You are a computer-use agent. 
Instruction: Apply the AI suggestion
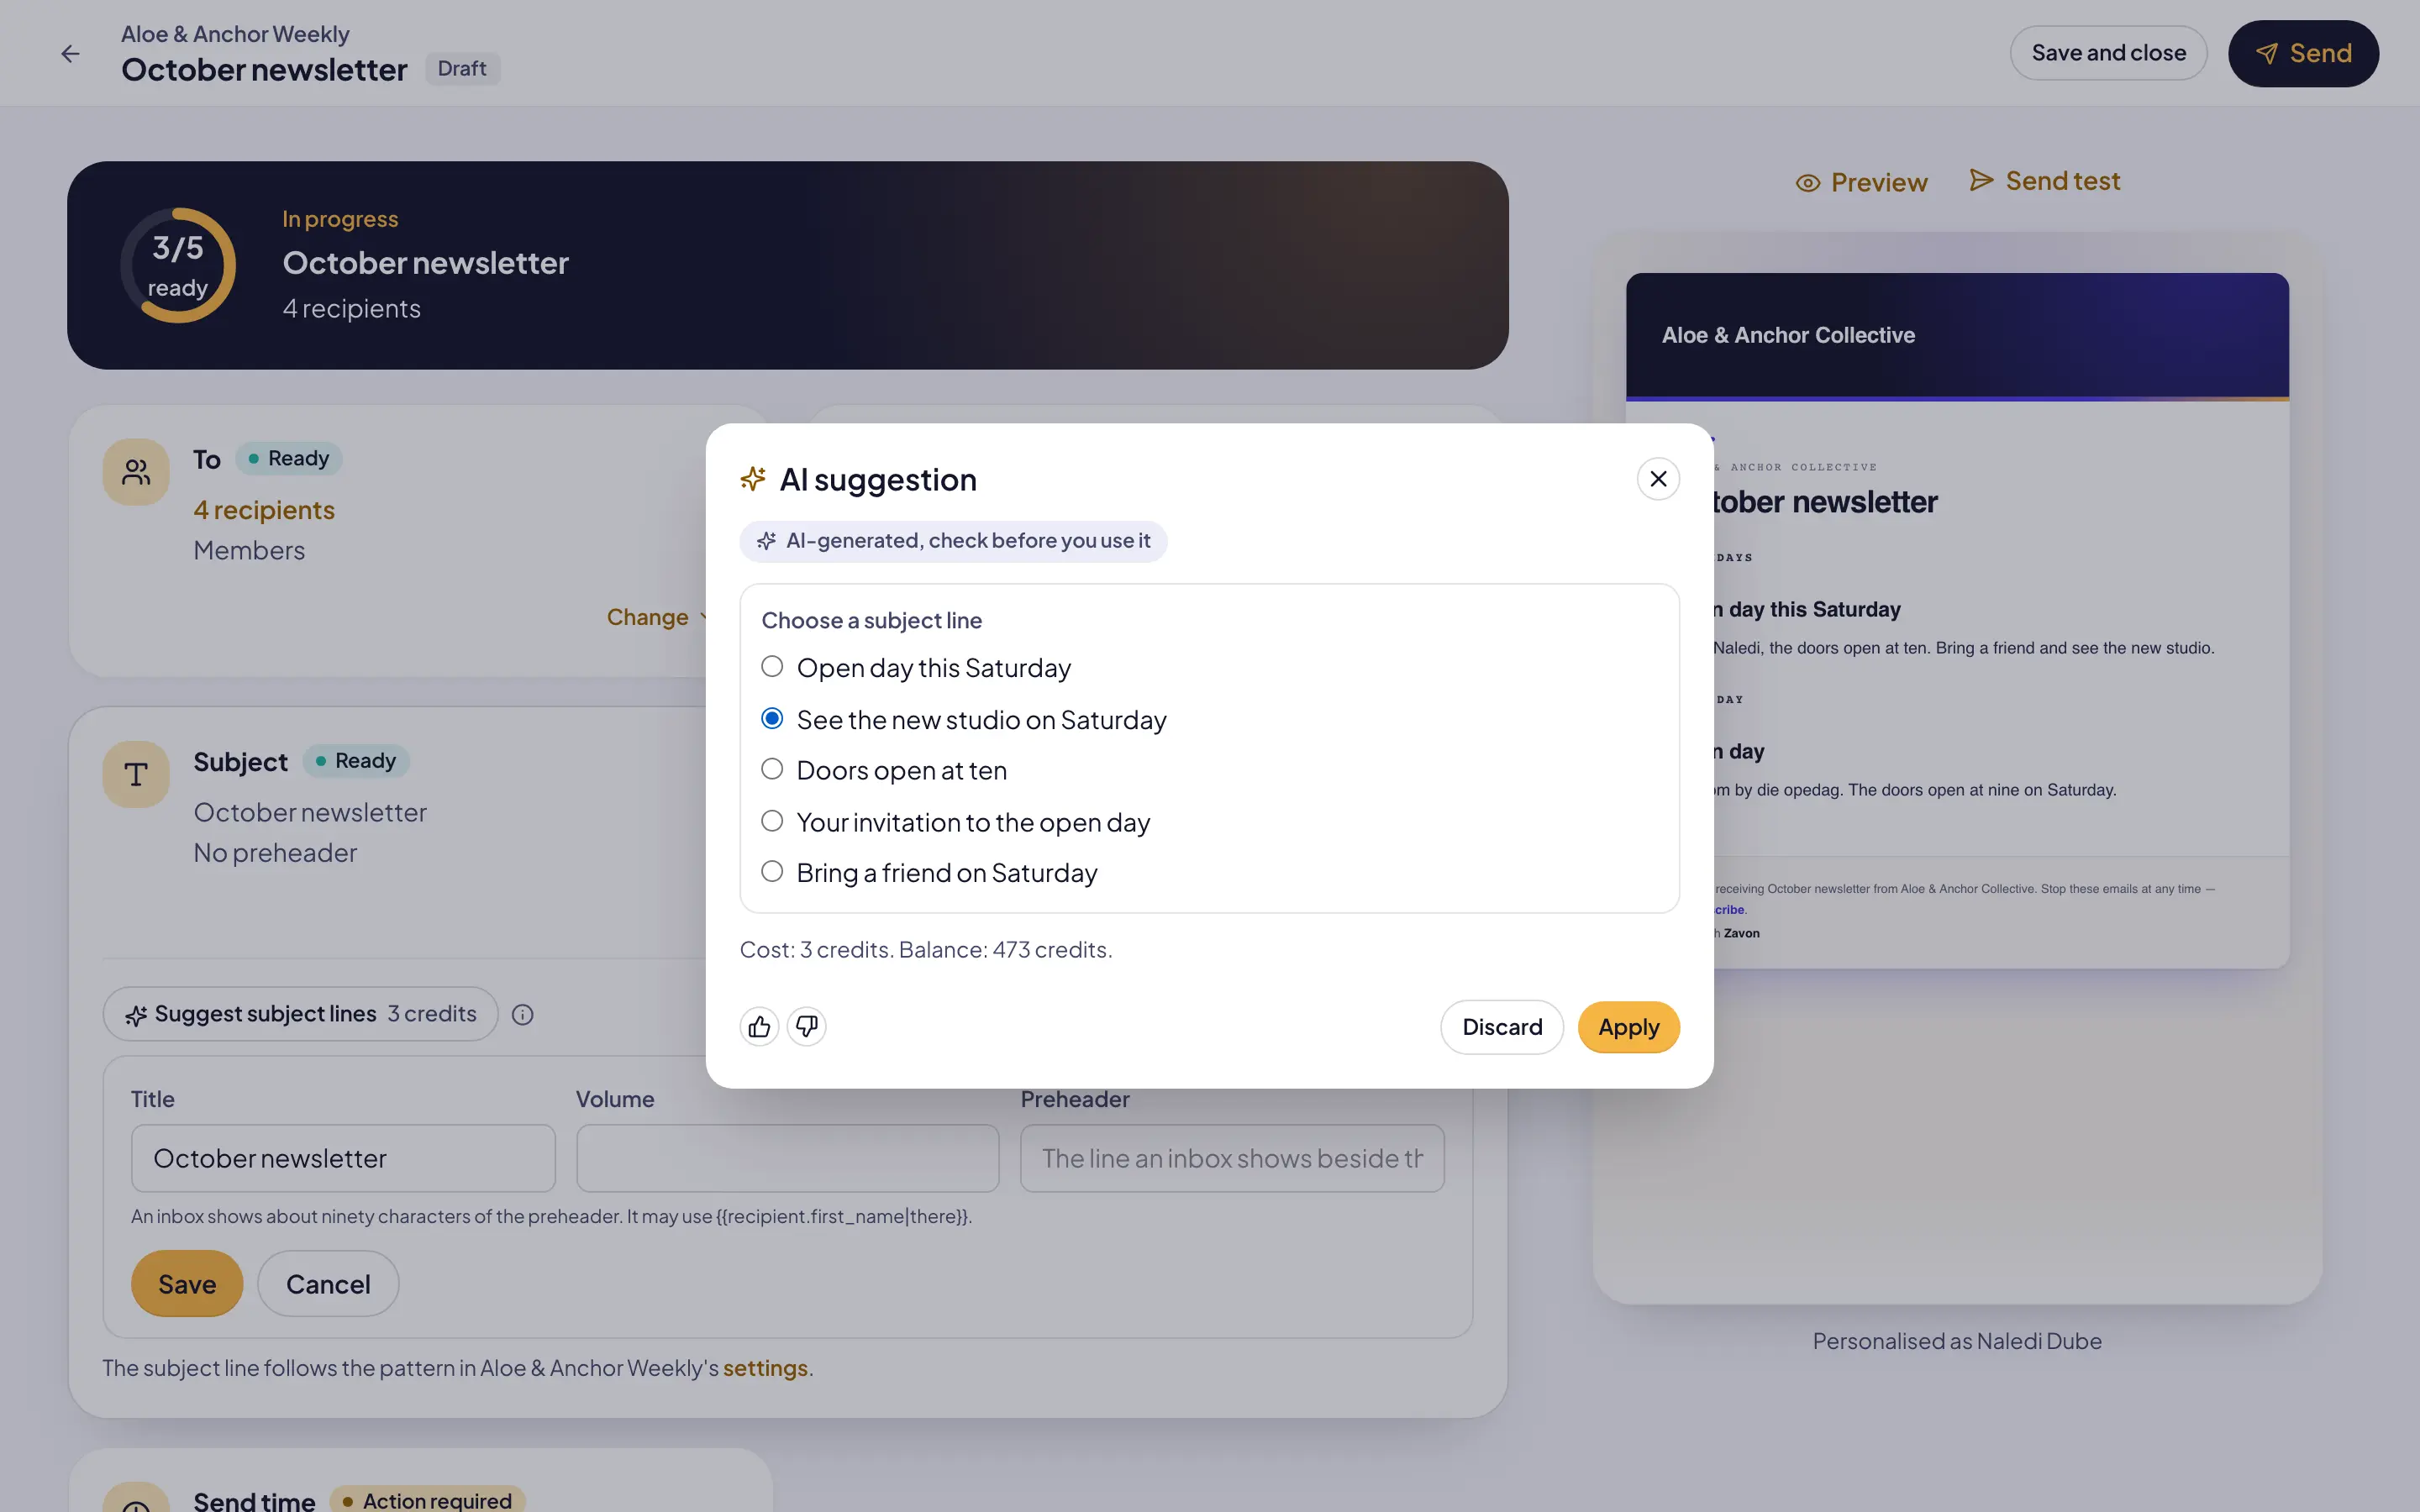tap(1628, 1027)
